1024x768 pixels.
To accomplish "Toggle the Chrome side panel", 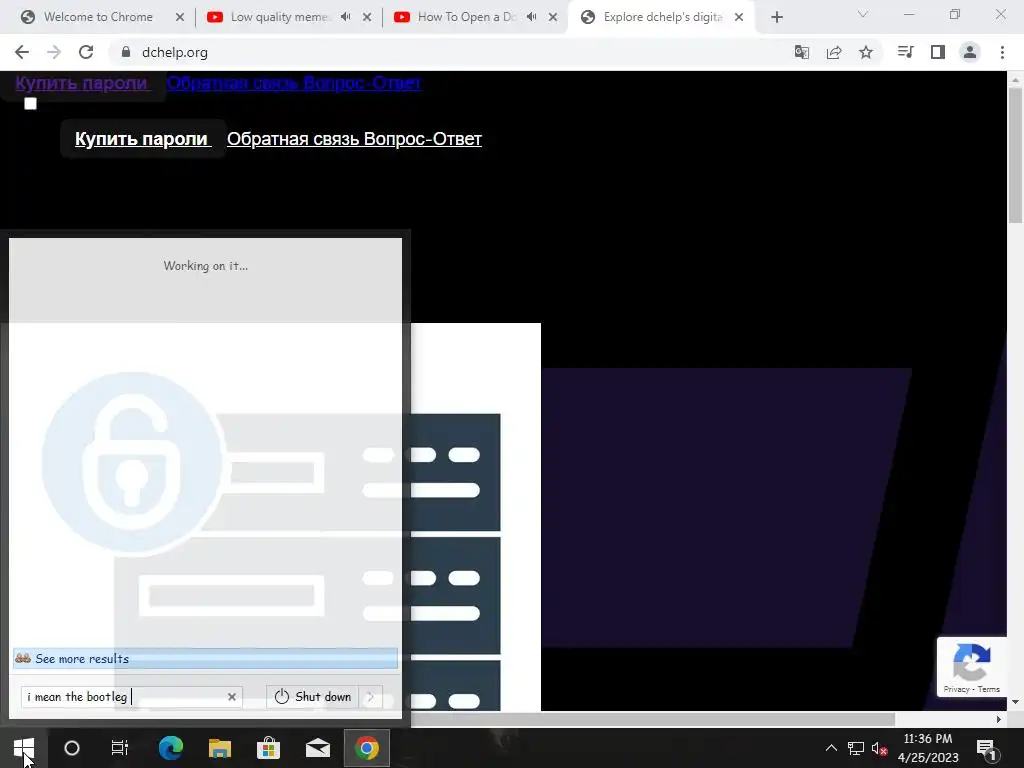I will [x=938, y=52].
